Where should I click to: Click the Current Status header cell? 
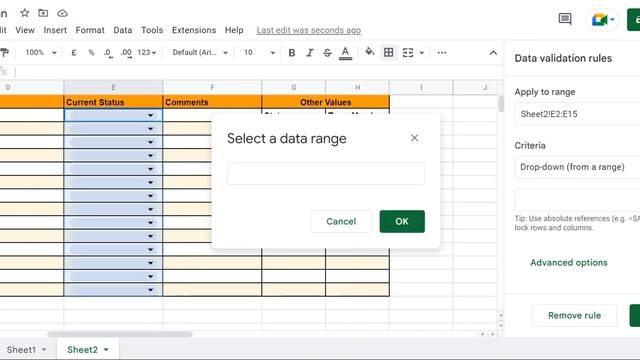(x=113, y=102)
